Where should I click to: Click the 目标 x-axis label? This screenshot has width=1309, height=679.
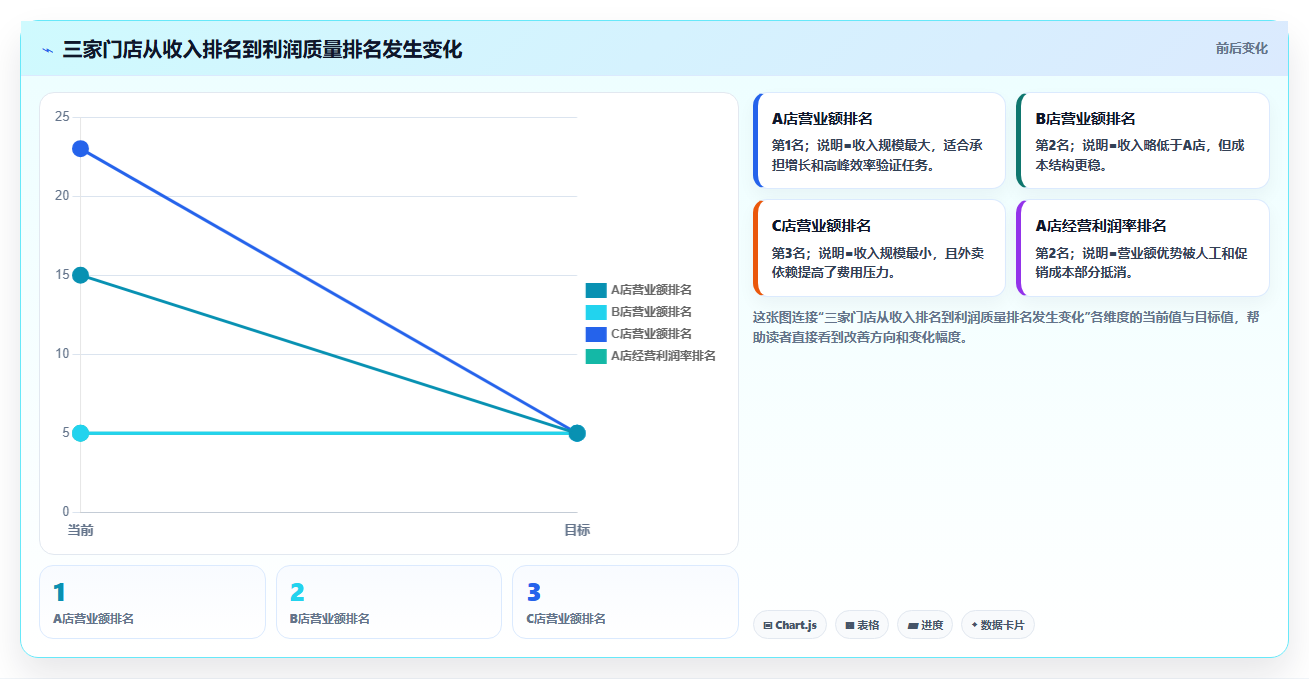tap(577, 530)
